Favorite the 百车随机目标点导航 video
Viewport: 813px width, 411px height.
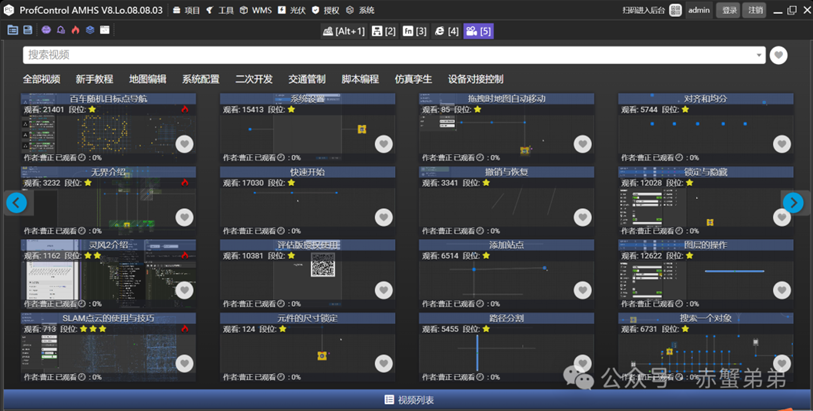coord(184,144)
